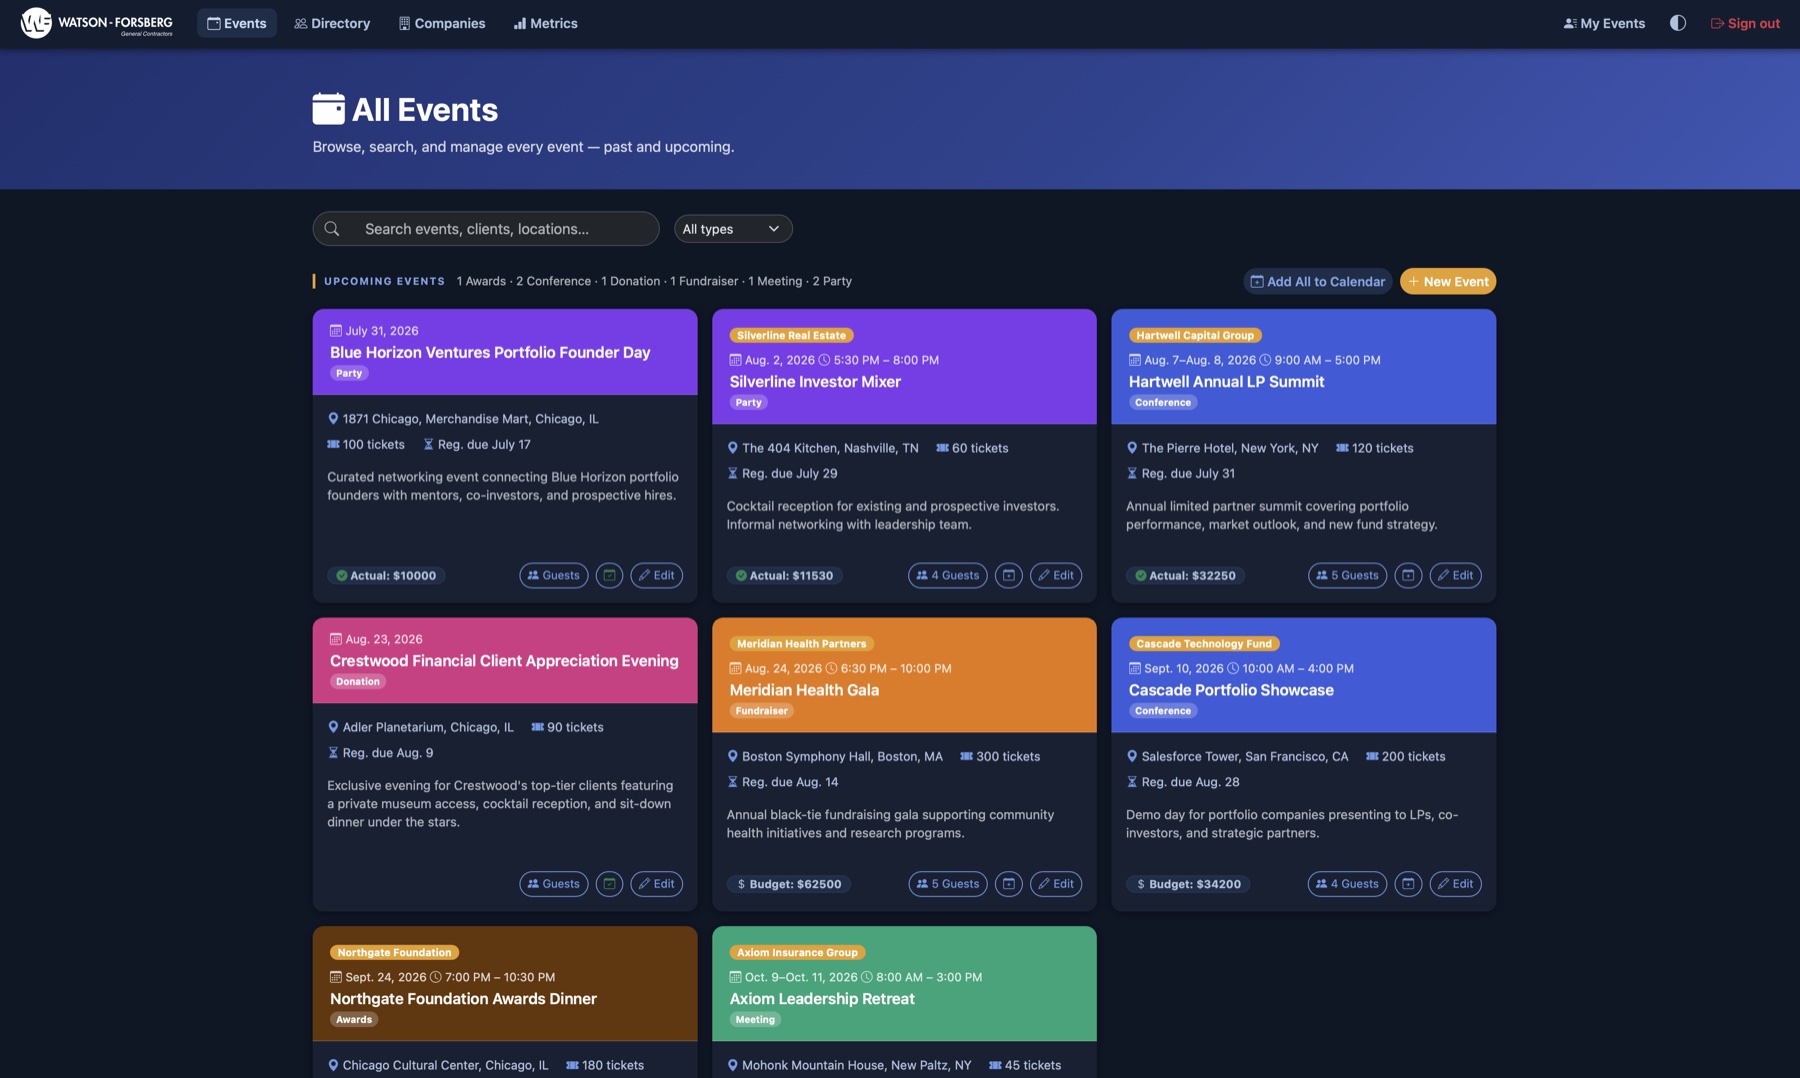
Task: Click the Silverline Real Estate client badge
Action: 791,336
